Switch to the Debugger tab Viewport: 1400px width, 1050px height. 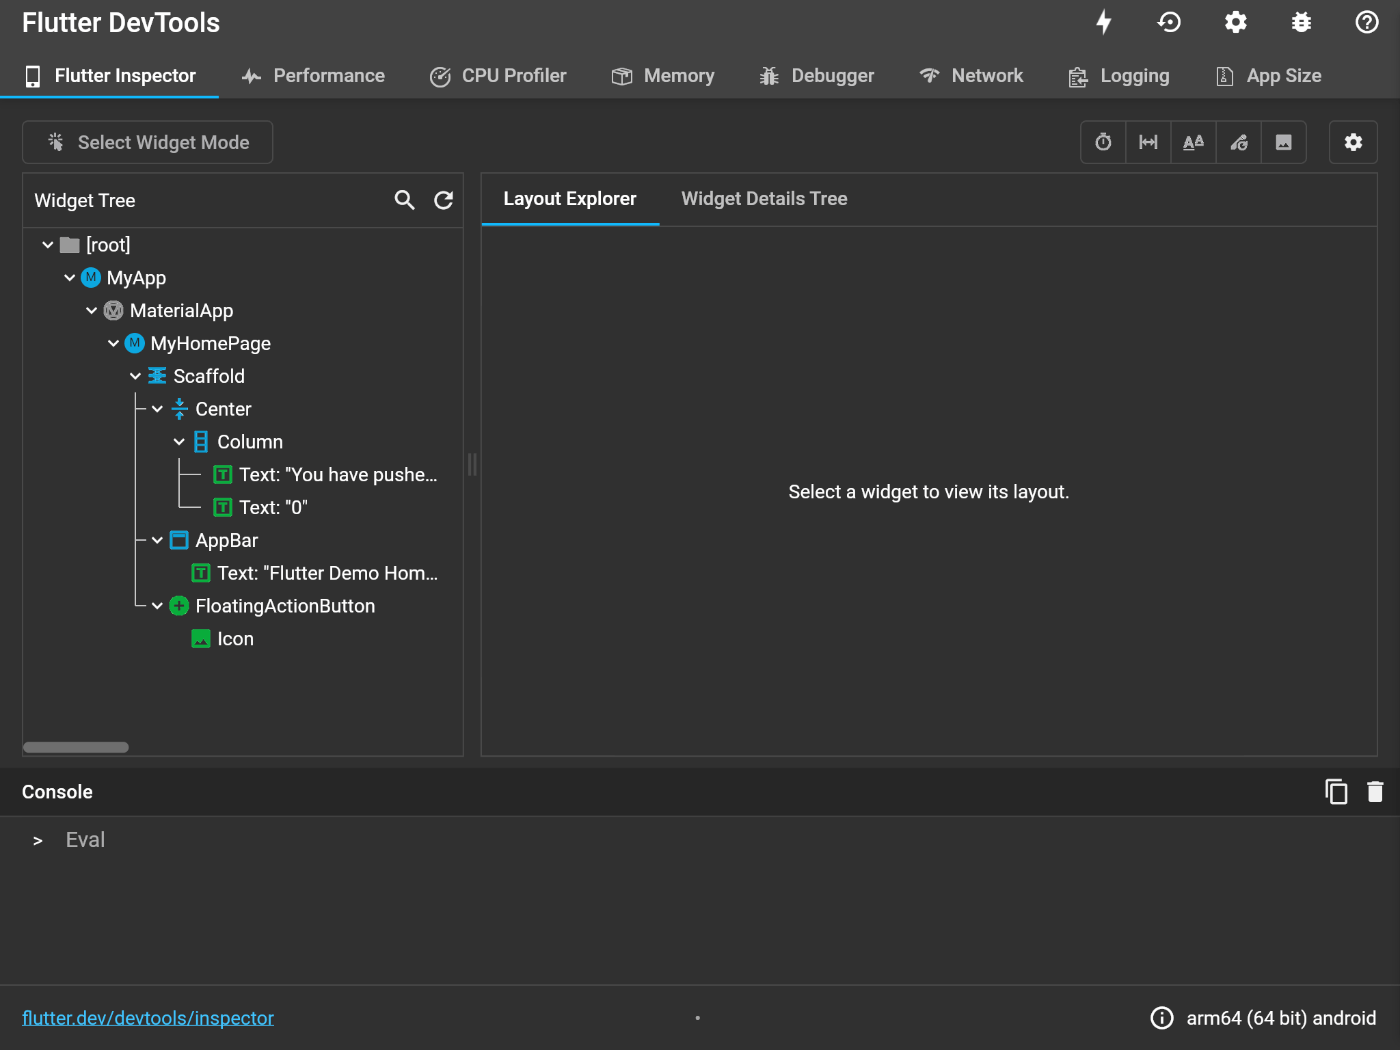816,76
